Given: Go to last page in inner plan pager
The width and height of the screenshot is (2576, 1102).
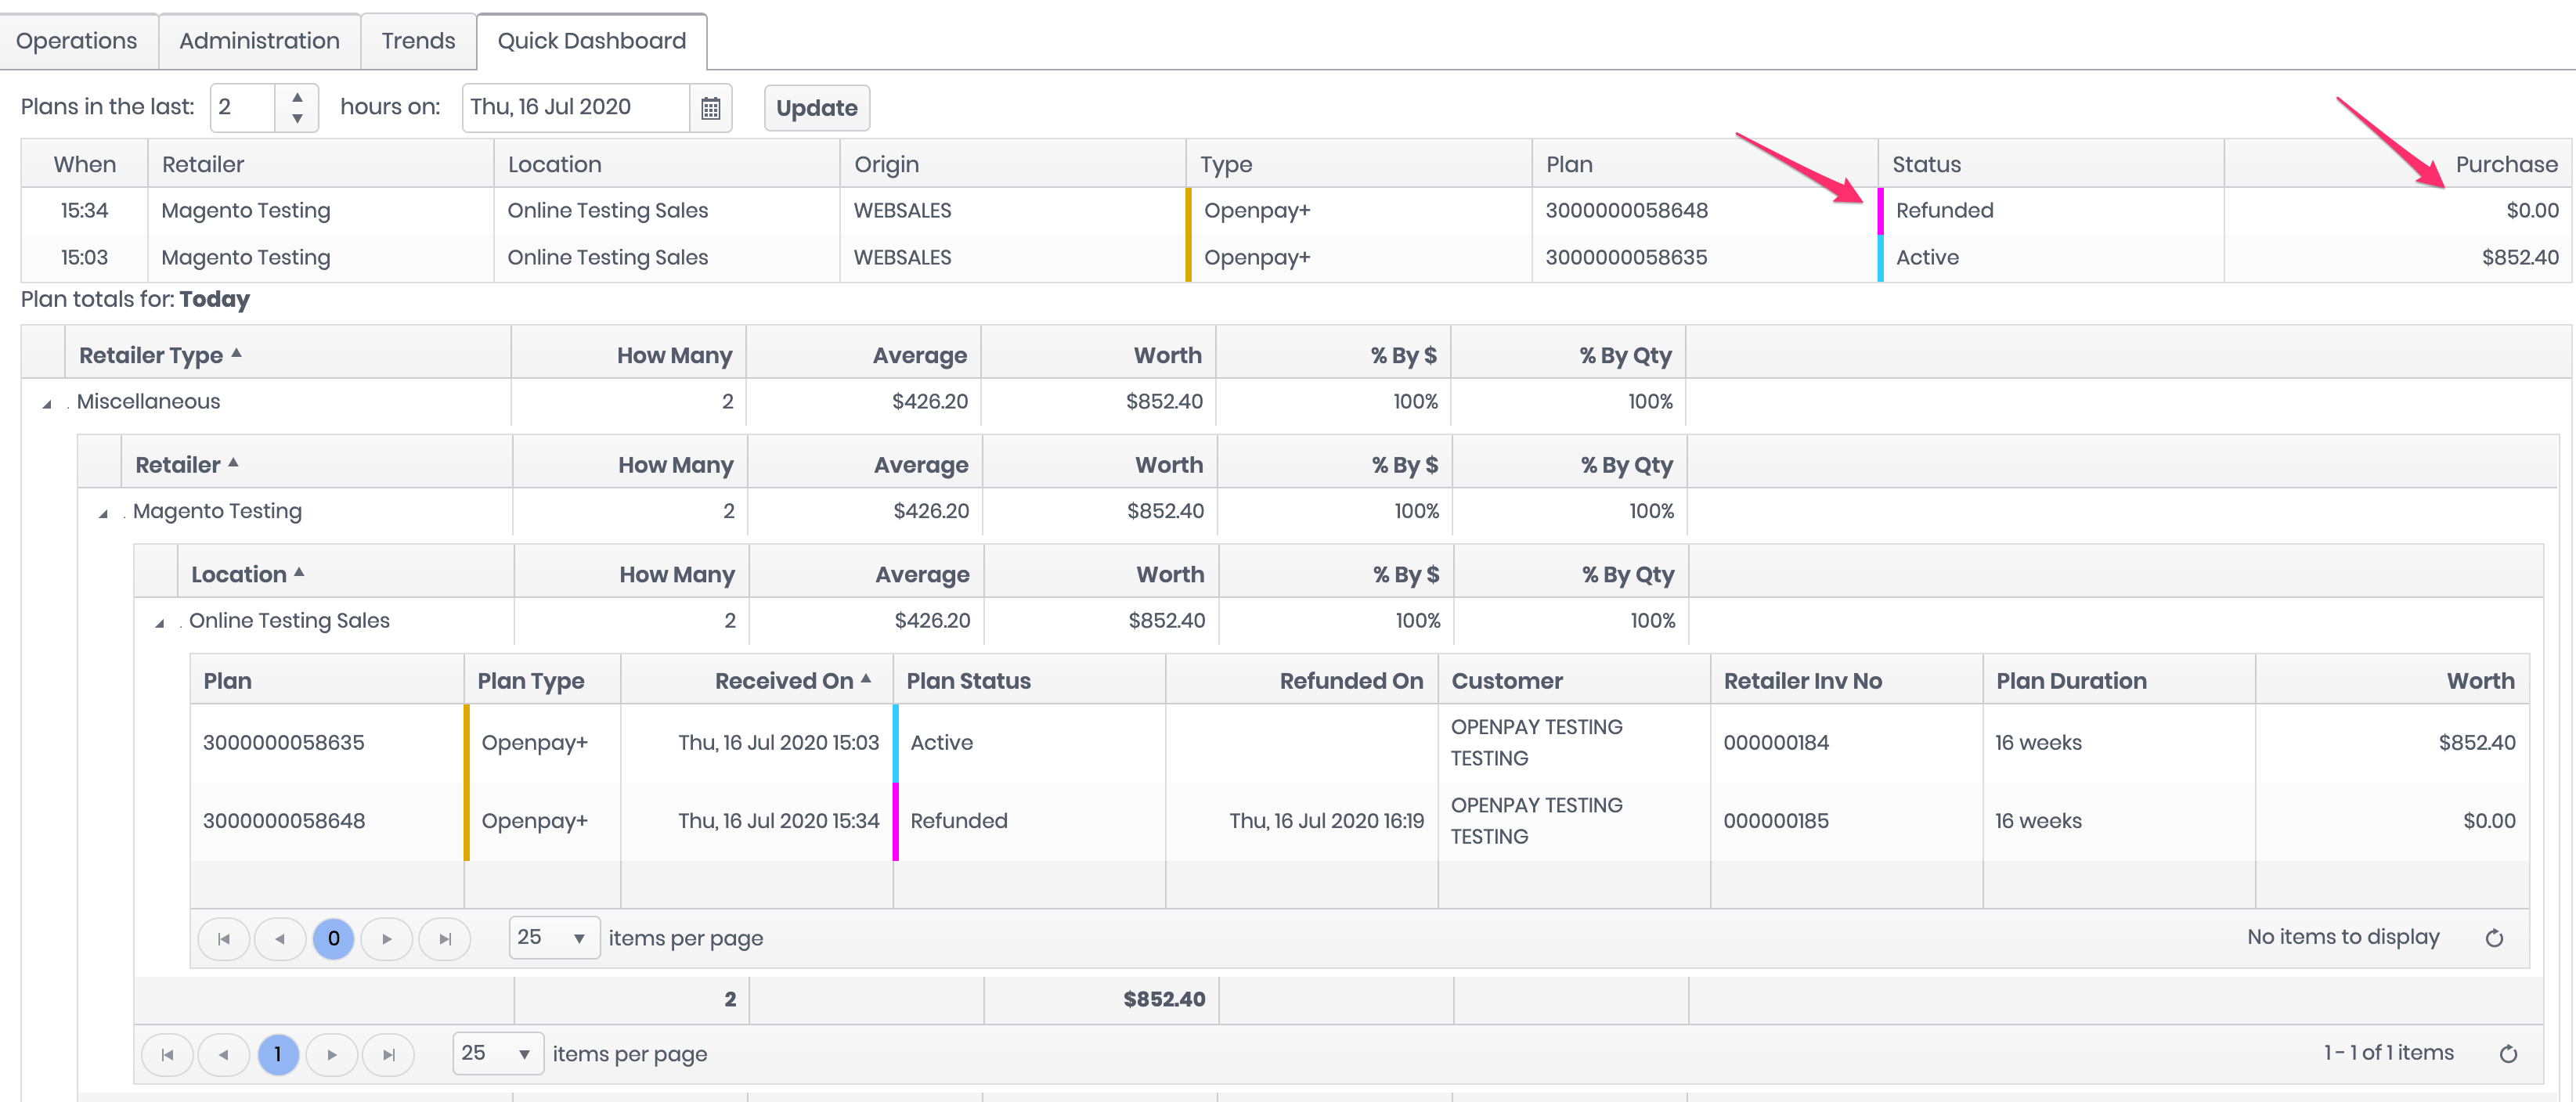Looking at the screenshot, I should tap(445, 939).
